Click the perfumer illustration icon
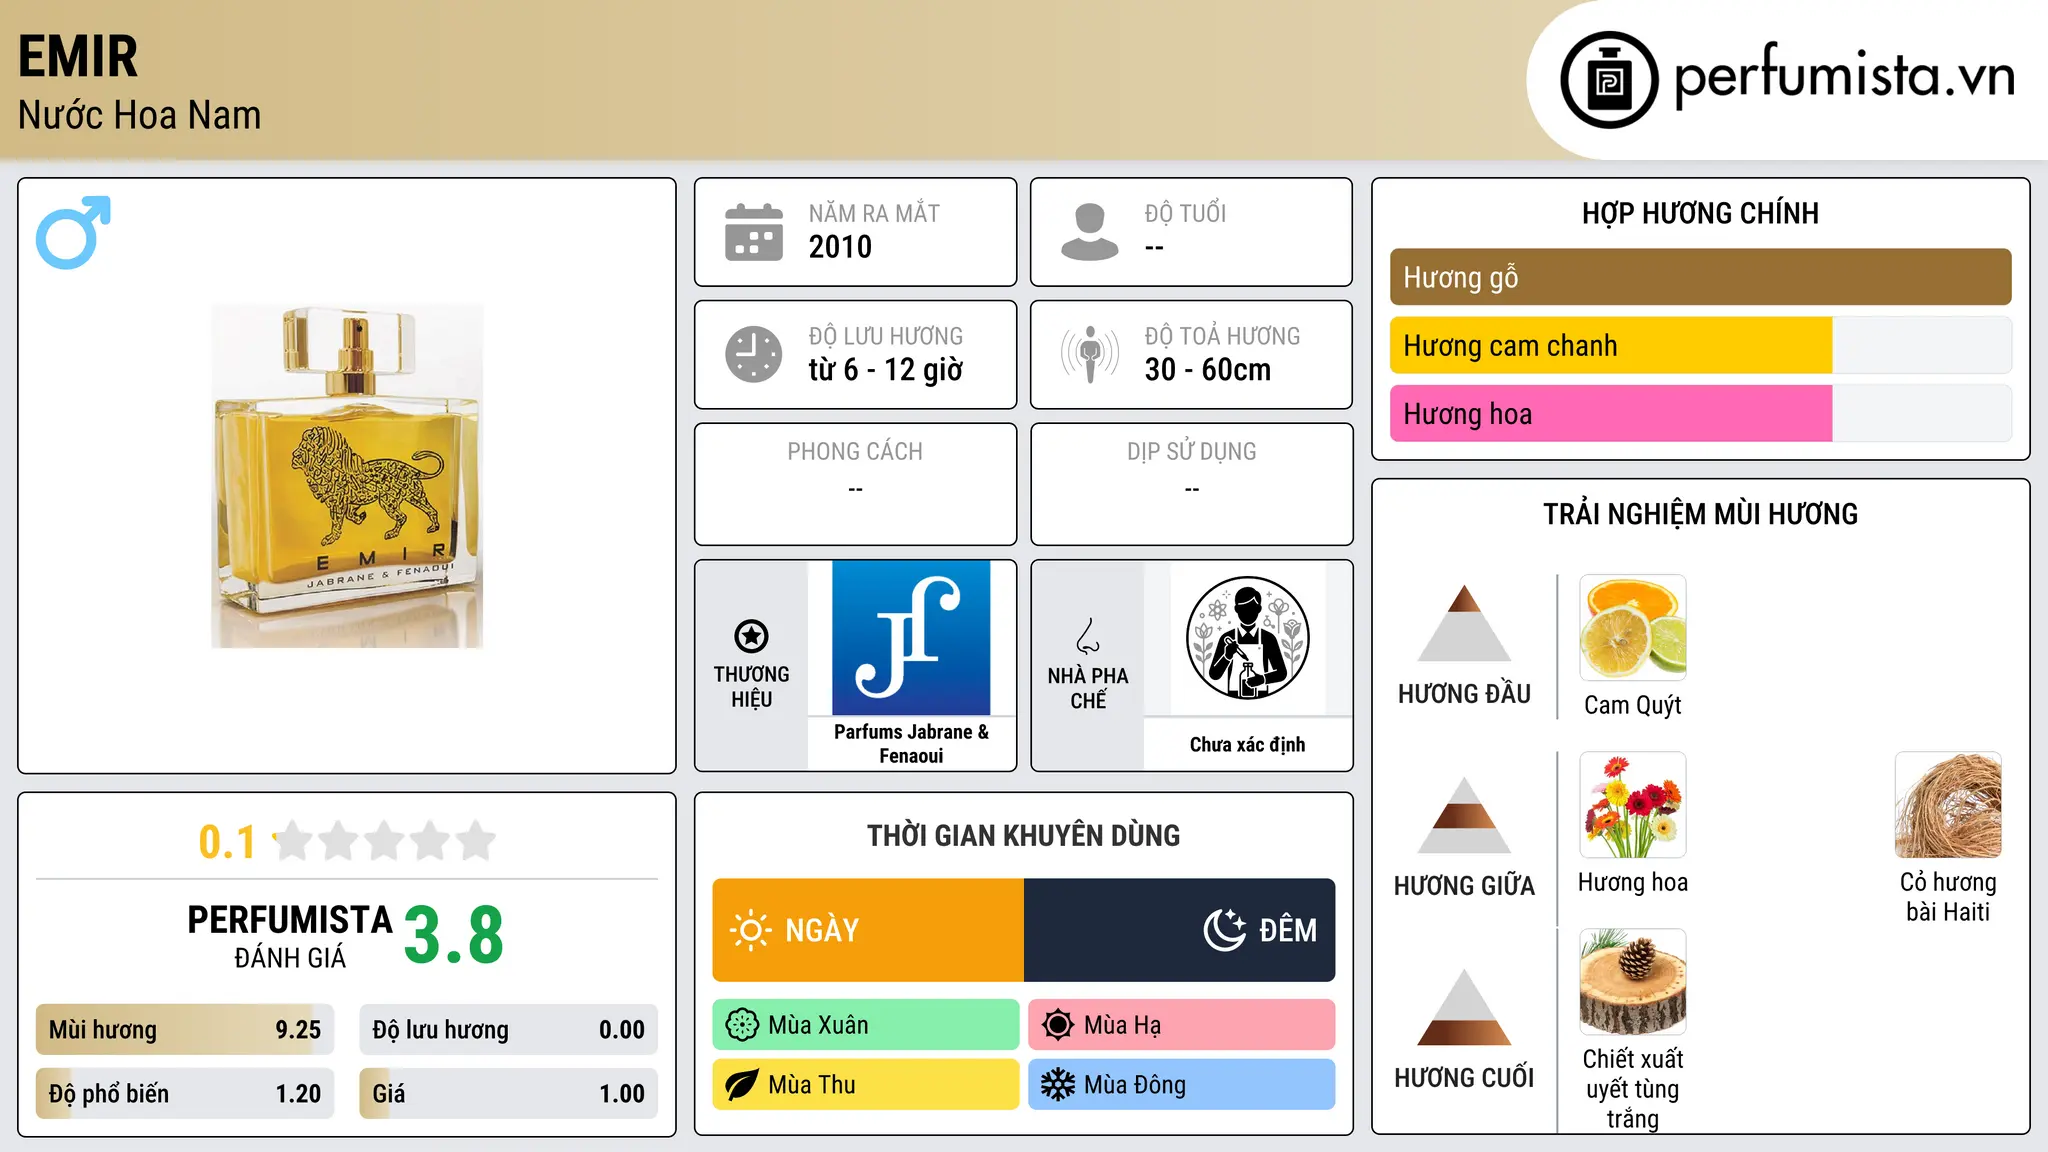This screenshot has height=1152, width=2048. click(x=1247, y=638)
